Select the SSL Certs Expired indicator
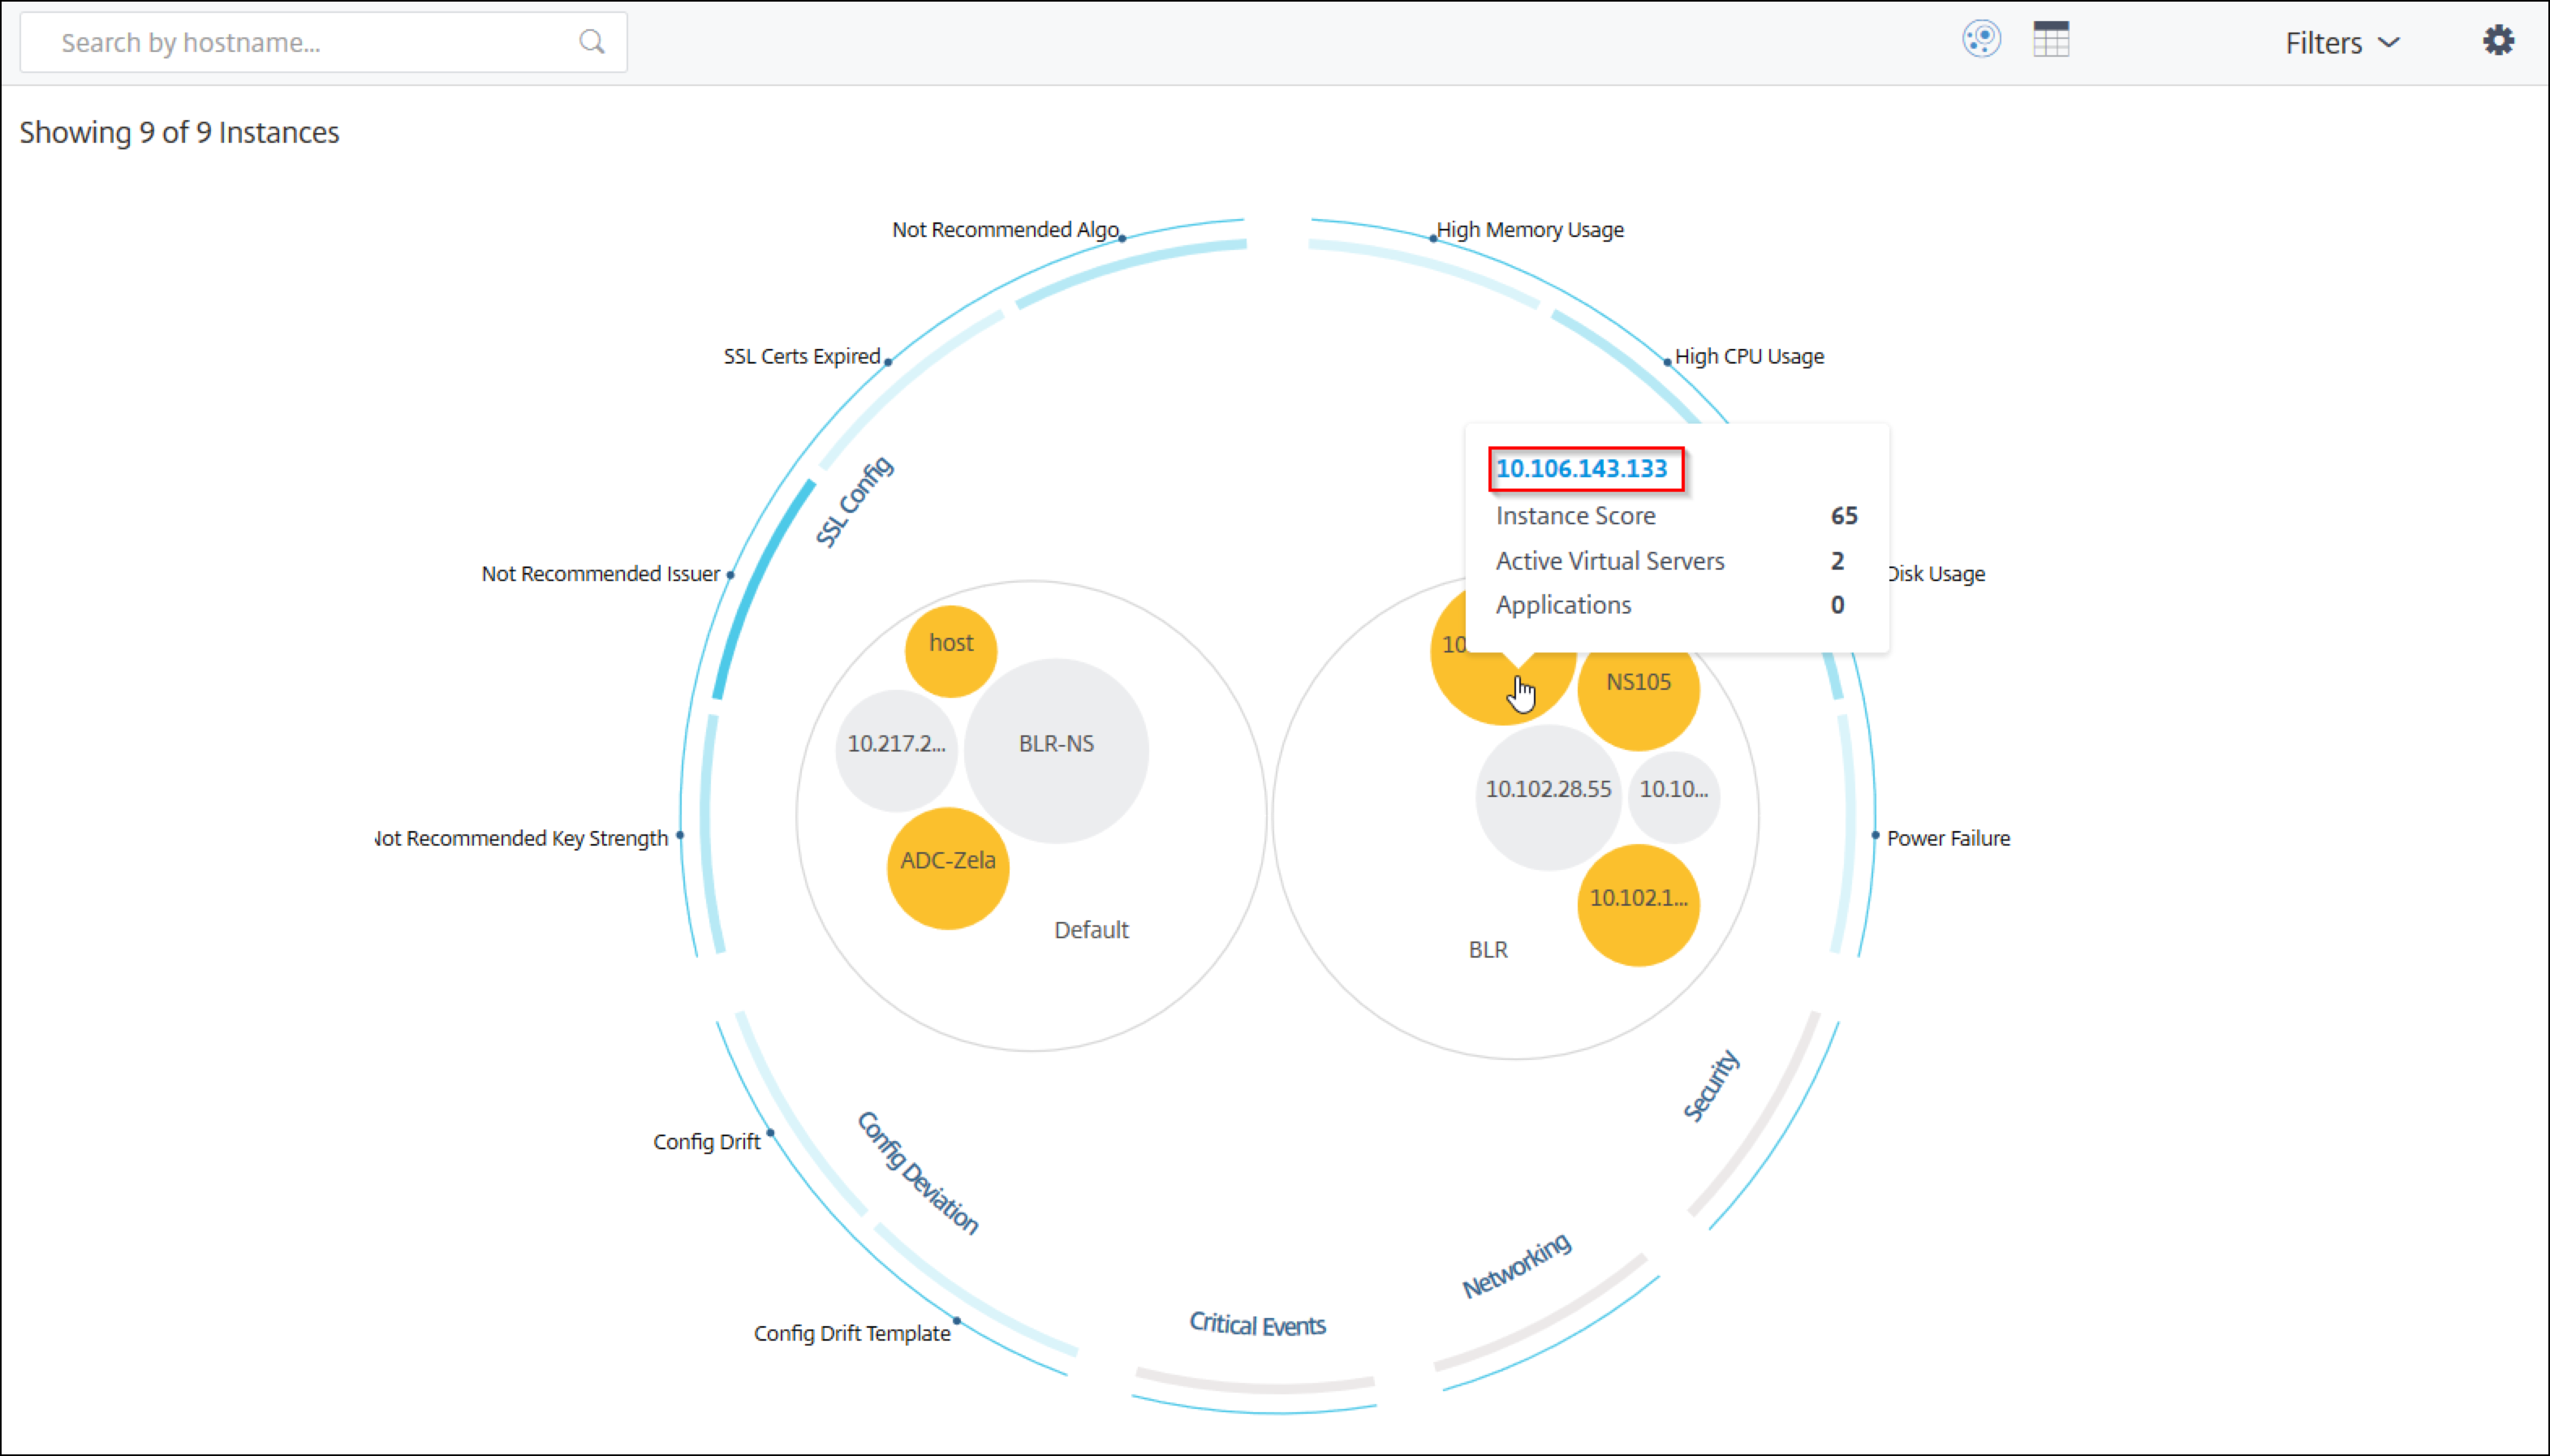Viewport: 2550px width, 1456px height. [x=802, y=357]
